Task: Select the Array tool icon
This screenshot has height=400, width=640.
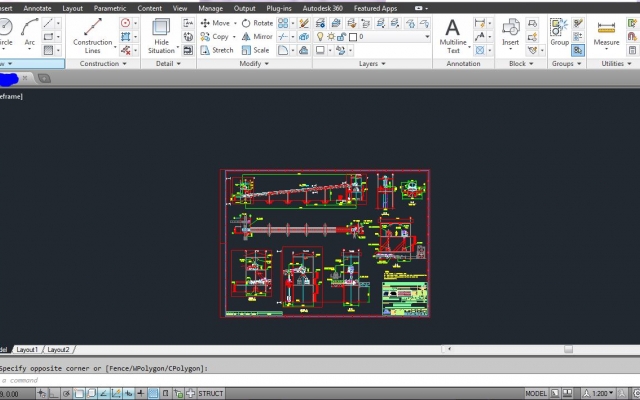Action: pos(282,23)
